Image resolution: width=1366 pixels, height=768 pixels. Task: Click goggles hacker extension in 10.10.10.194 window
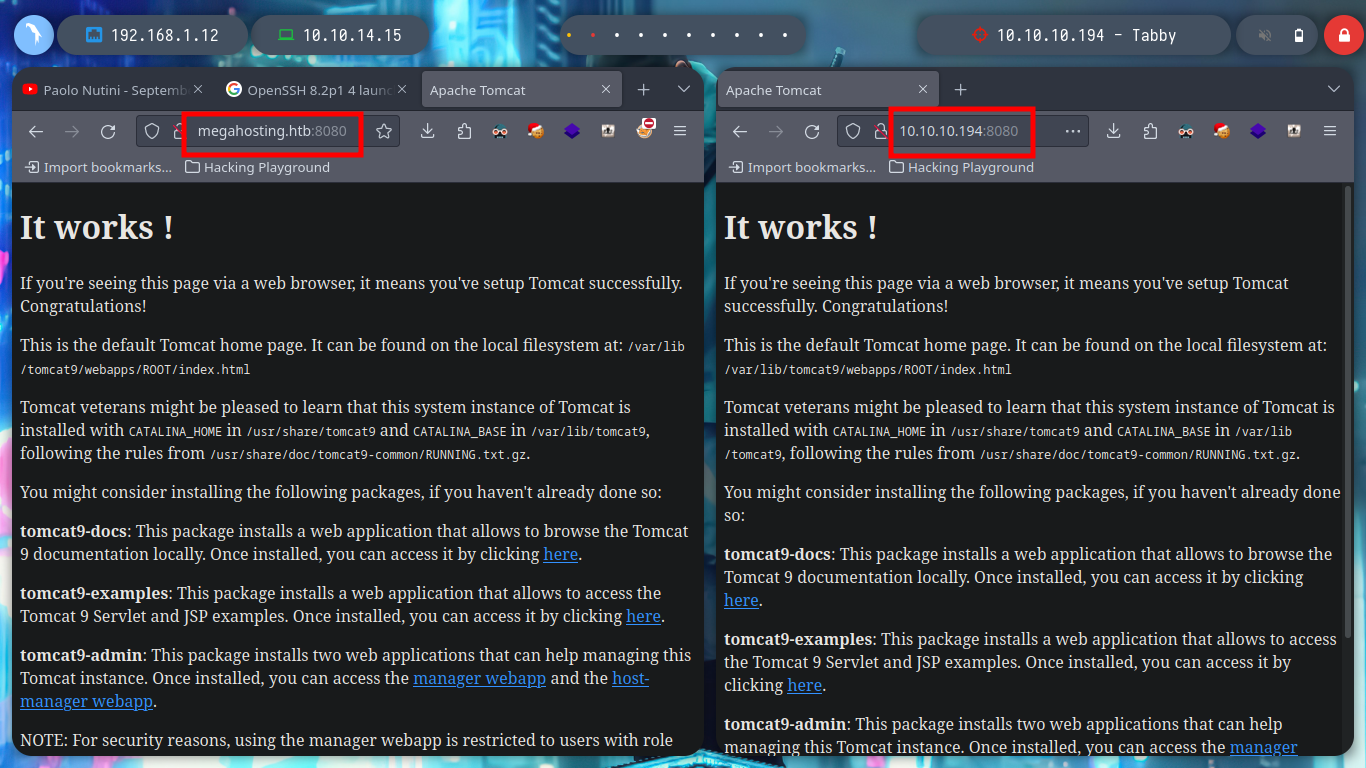pos(1186,131)
